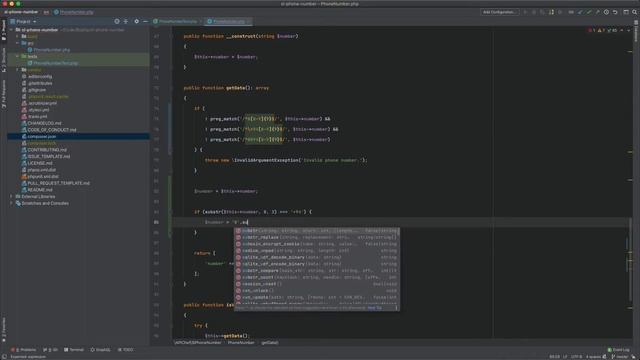
Task: Open the Terminal tool window tab
Action: (74, 350)
